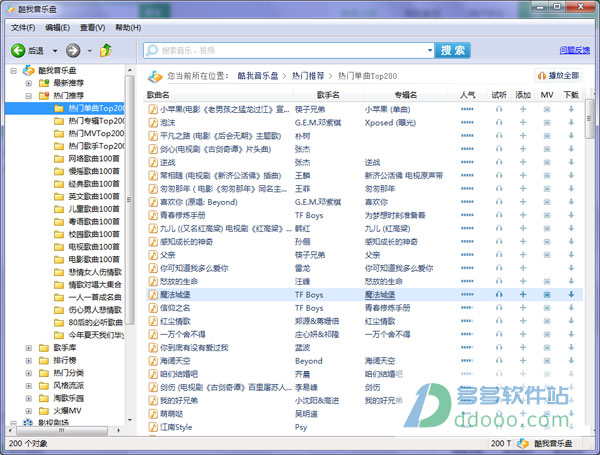Click the tree panel vertical scrollbar thumb
The height and width of the screenshot is (455, 600).
(129, 199)
